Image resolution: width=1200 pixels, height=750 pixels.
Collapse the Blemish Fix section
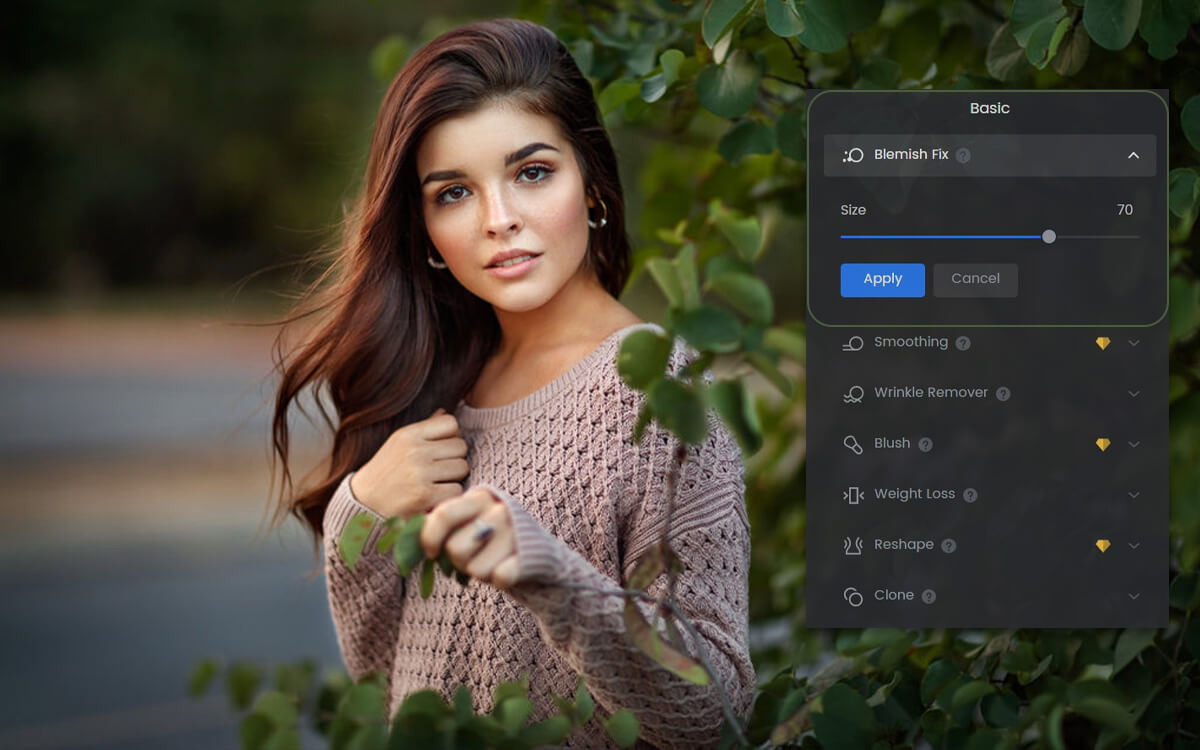pyautogui.click(x=1134, y=155)
